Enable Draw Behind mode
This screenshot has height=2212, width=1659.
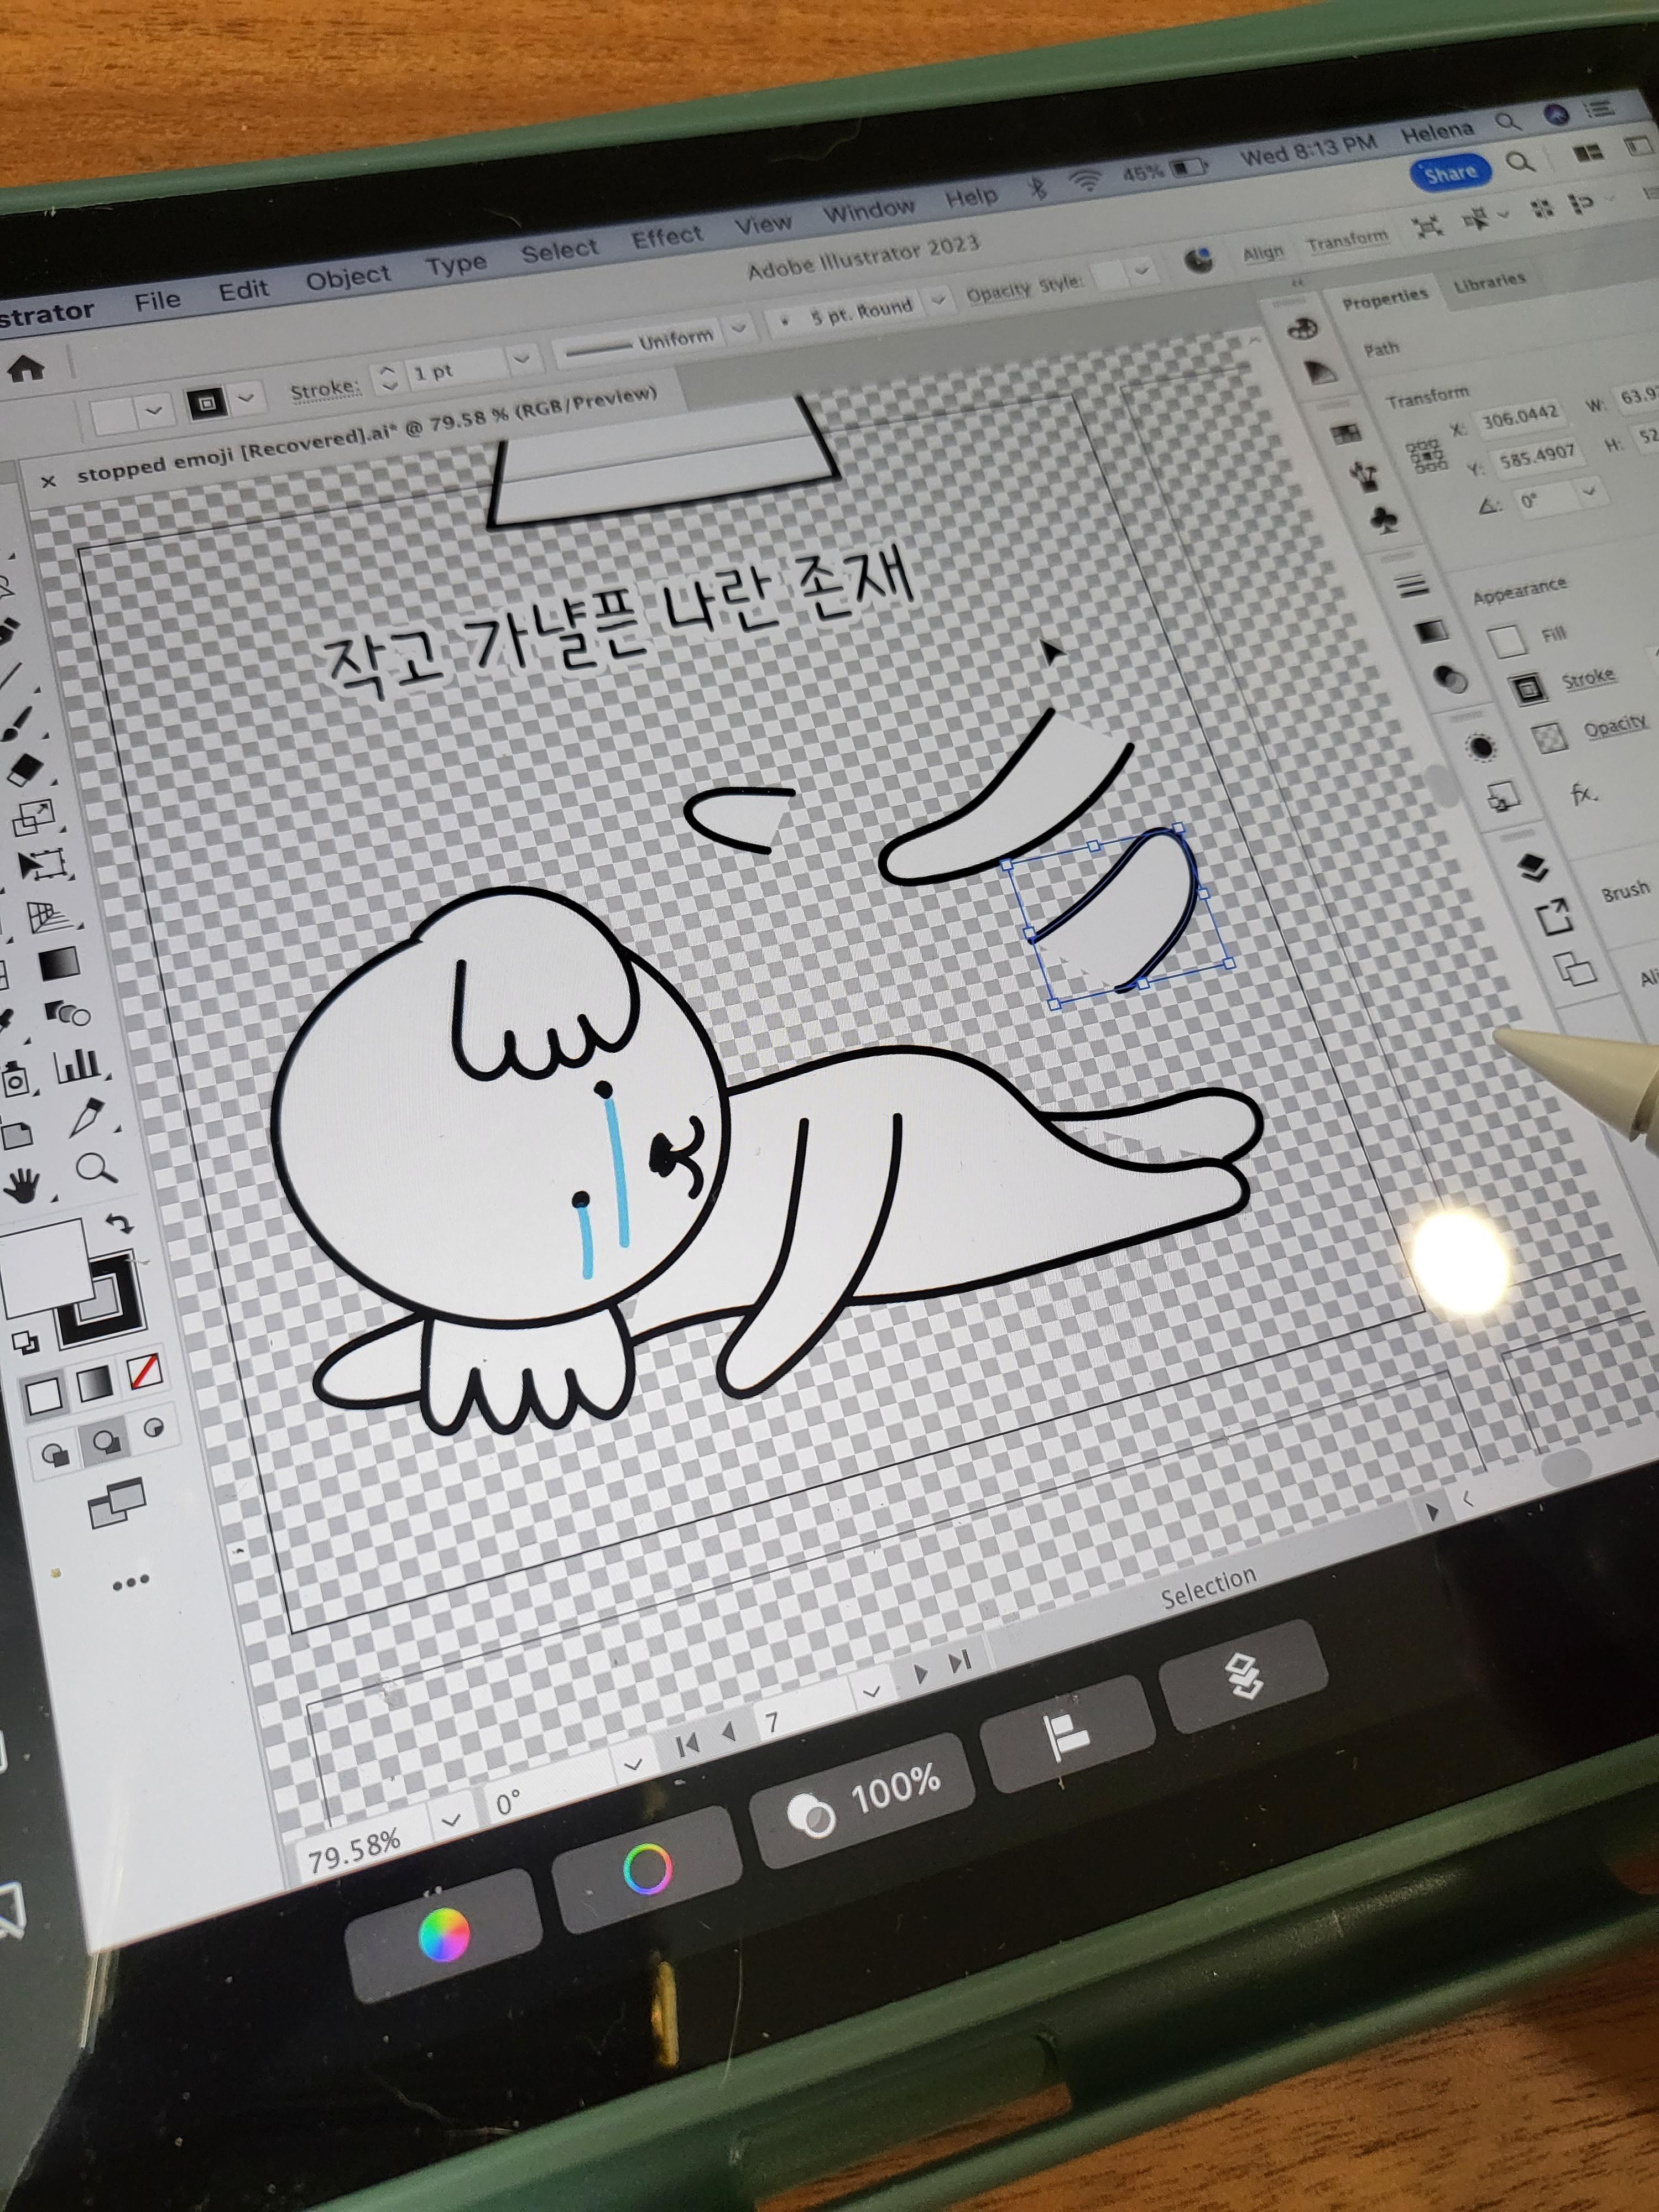pyautogui.click(x=105, y=1441)
